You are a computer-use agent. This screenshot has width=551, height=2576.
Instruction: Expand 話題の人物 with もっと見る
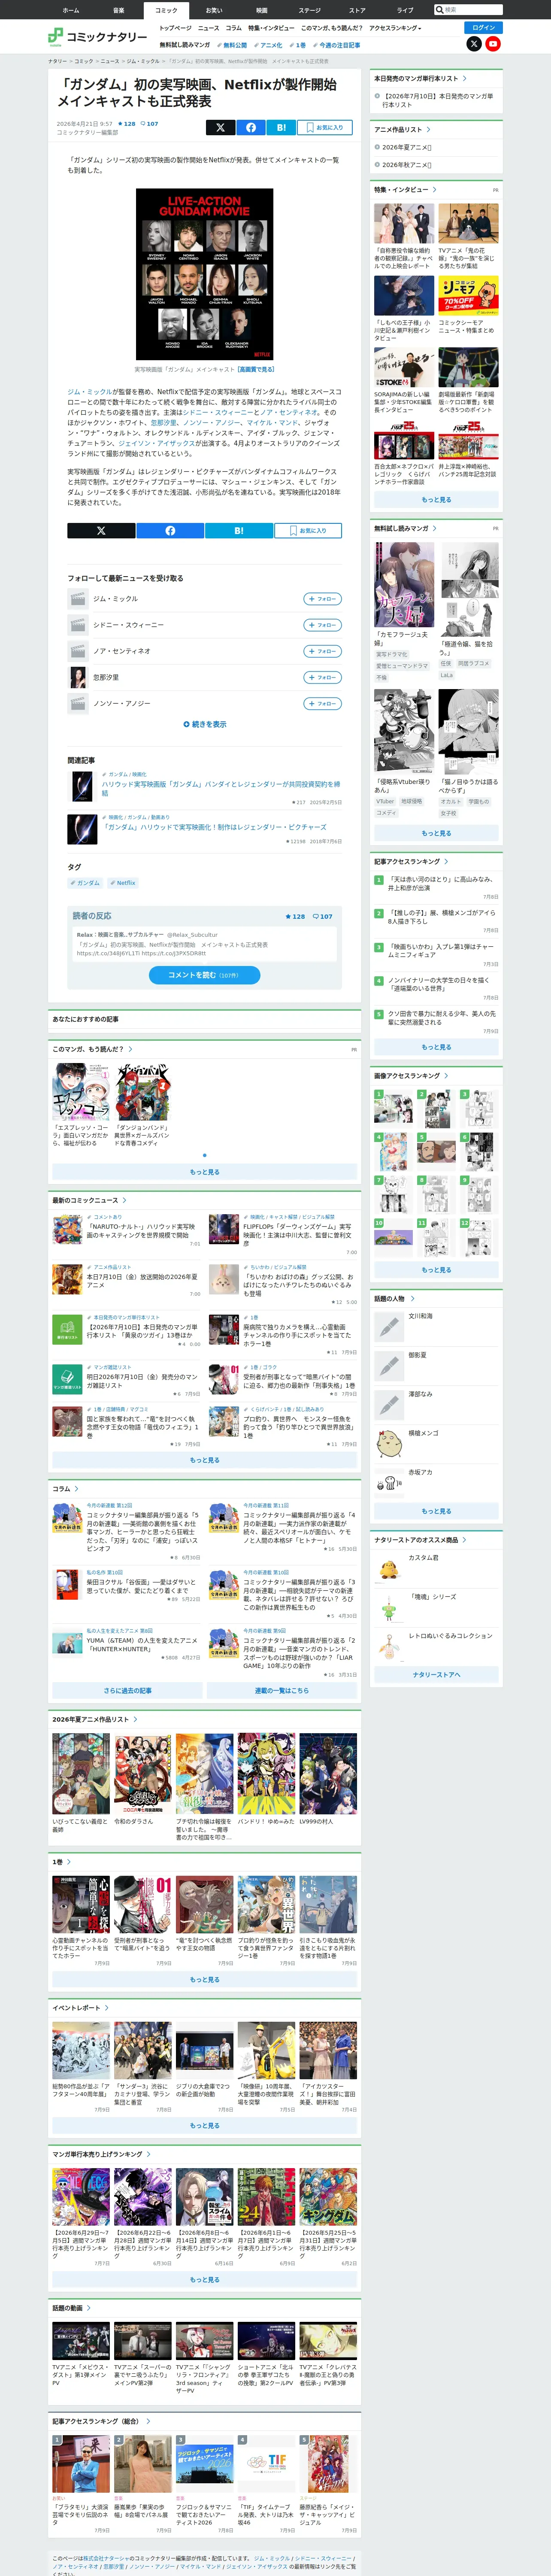coord(436,1511)
